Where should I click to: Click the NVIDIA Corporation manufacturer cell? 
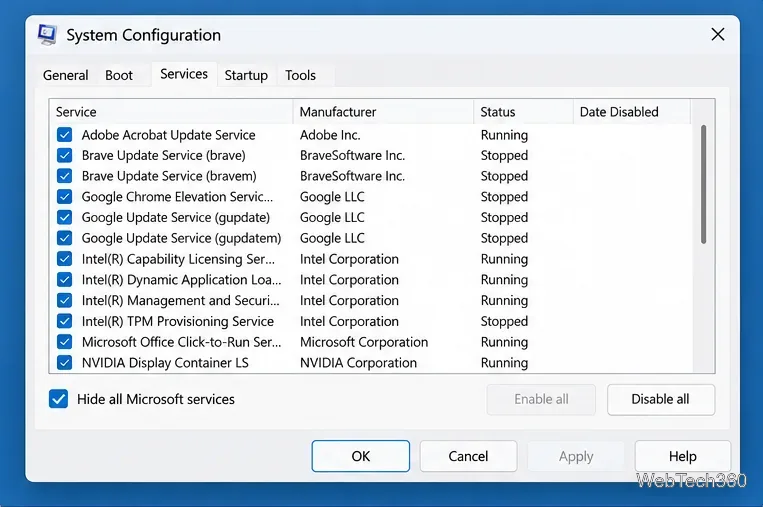click(358, 362)
